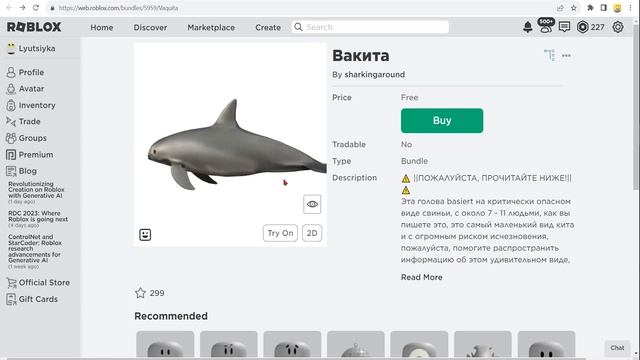Open the Discover tab
The width and height of the screenshot is (640, 360).
pyautogui.click(x=150, y=27)
